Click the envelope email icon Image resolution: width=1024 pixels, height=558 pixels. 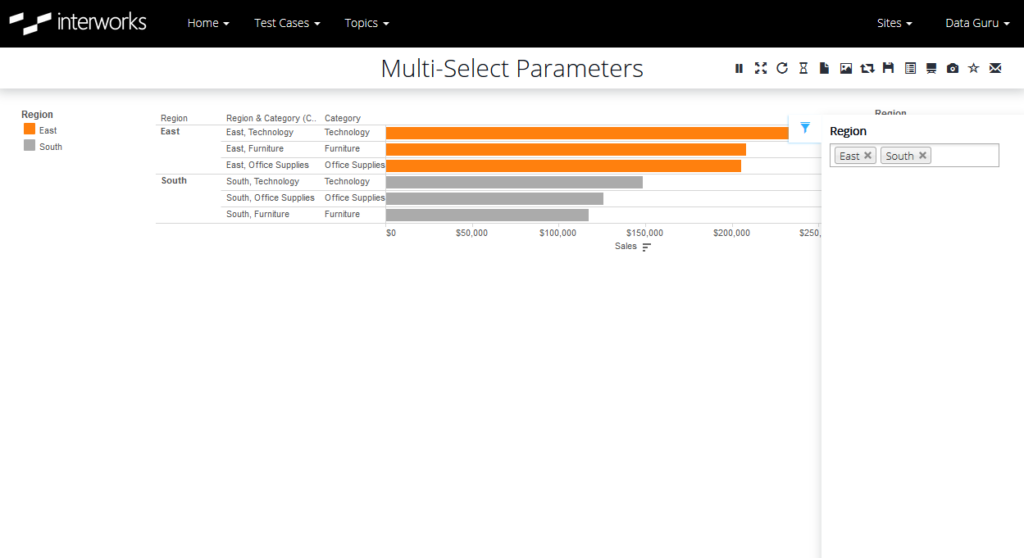pyautogui.click(x=995, y=68)
